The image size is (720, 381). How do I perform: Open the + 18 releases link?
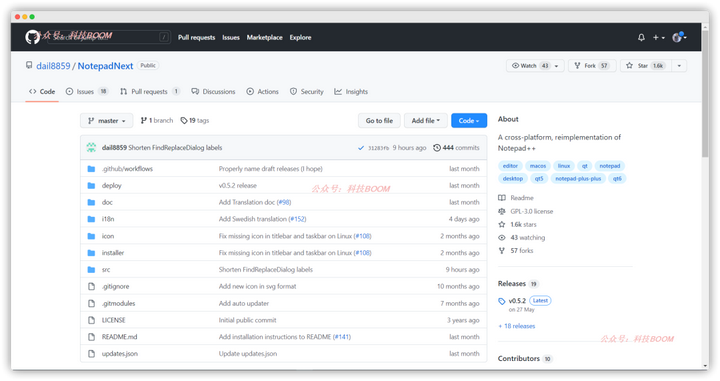(x=517, y=326)
